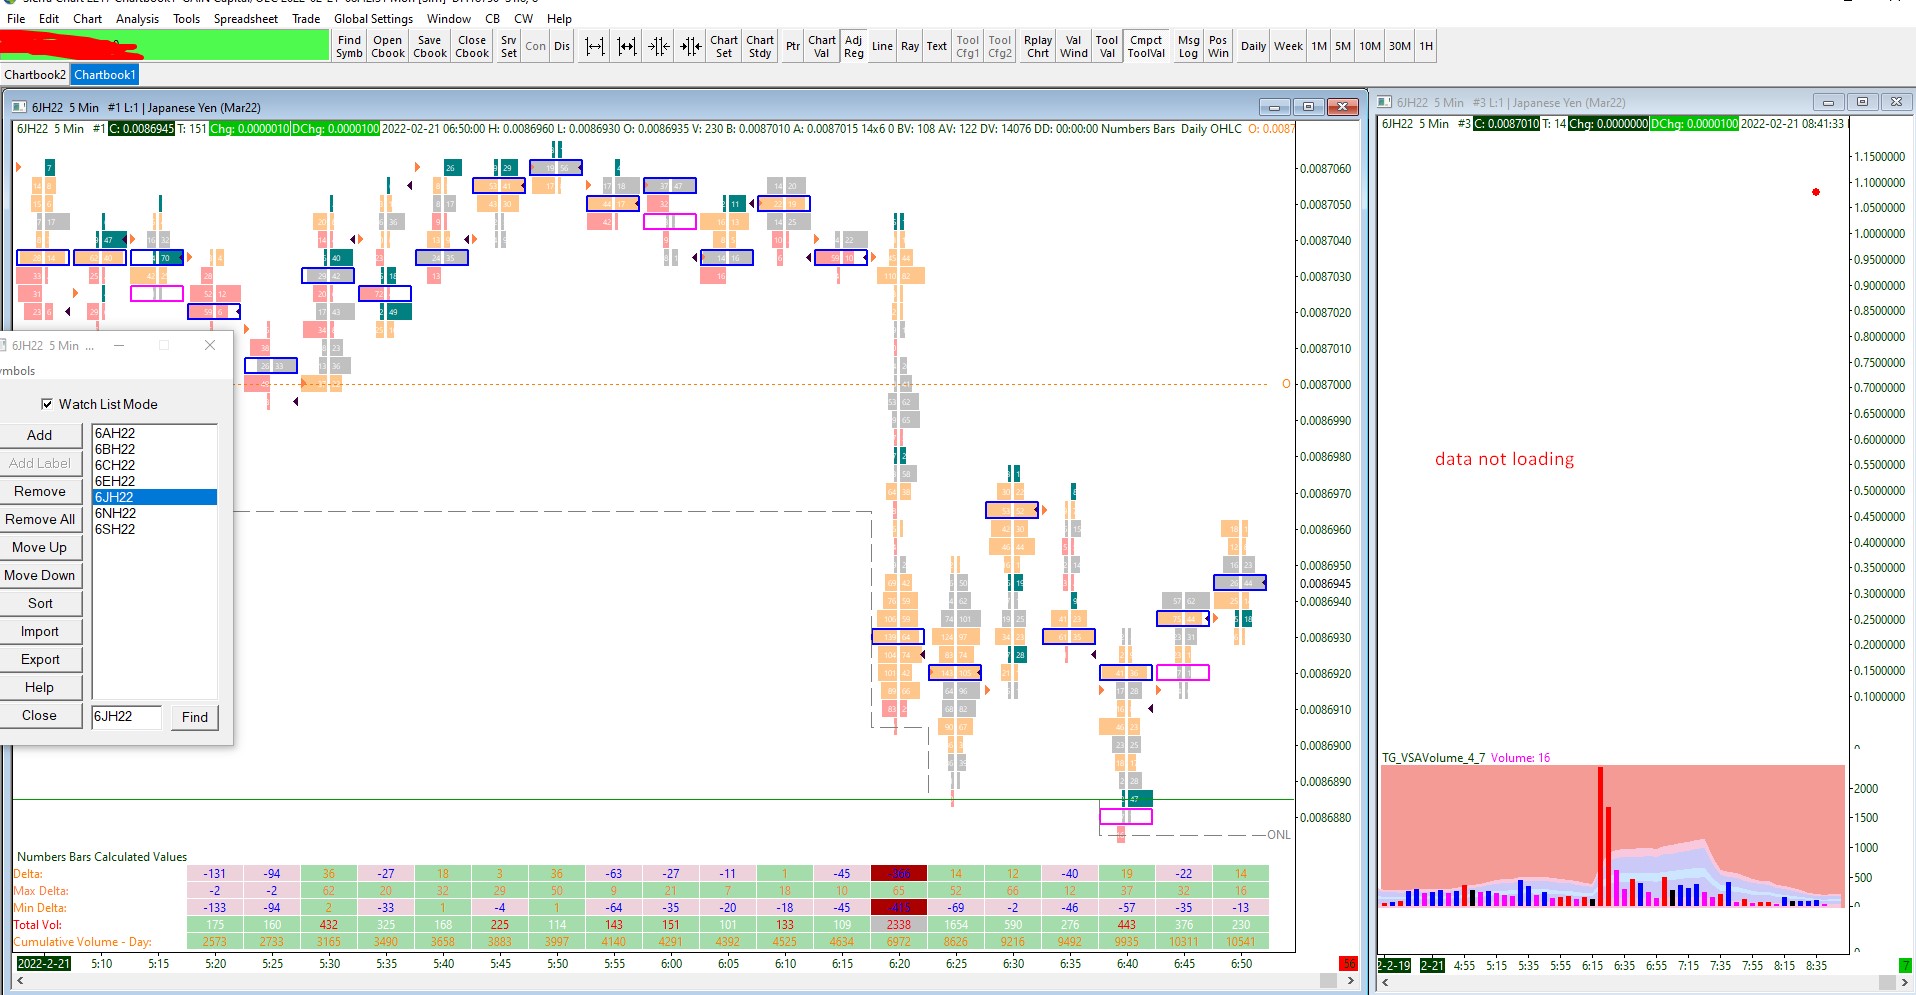Screen dimensions: 1916x995
Task: Click main chart scrollbar right arrow
Action: 1350,981
